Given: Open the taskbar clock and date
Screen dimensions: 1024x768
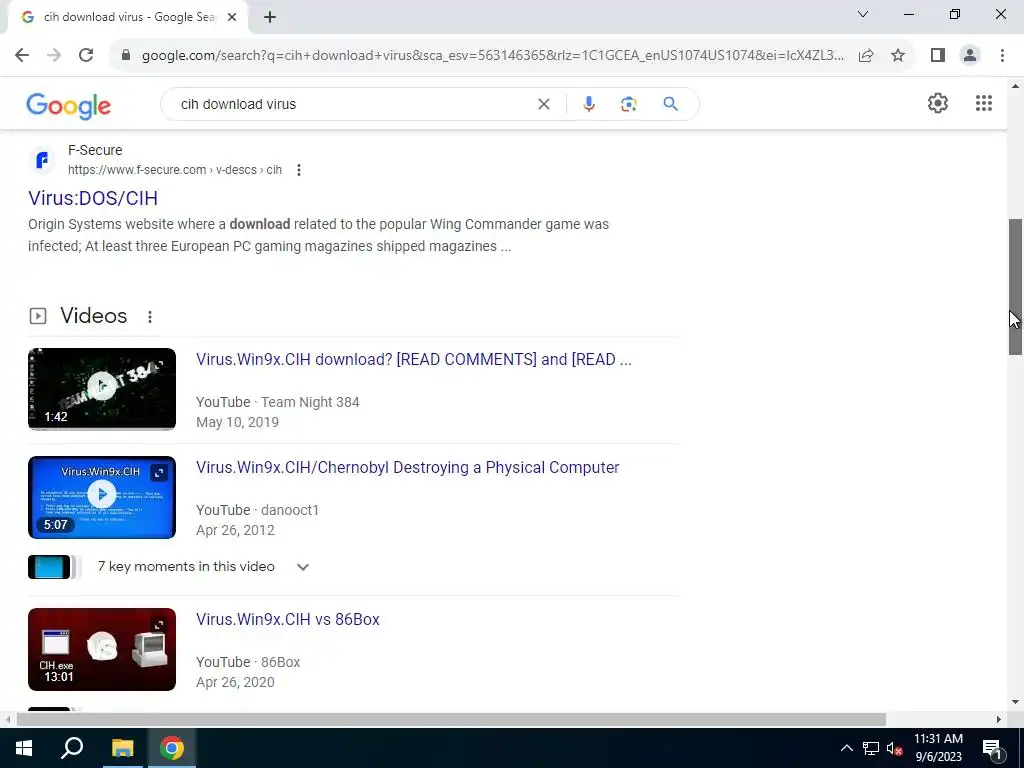Looking at the screenshot, I should click(x=938, y=748).
